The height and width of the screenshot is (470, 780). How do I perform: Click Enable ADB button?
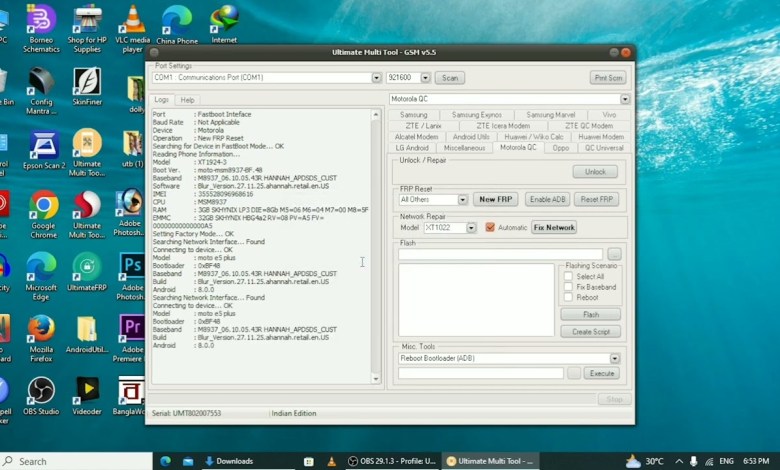tap(547, 199)
